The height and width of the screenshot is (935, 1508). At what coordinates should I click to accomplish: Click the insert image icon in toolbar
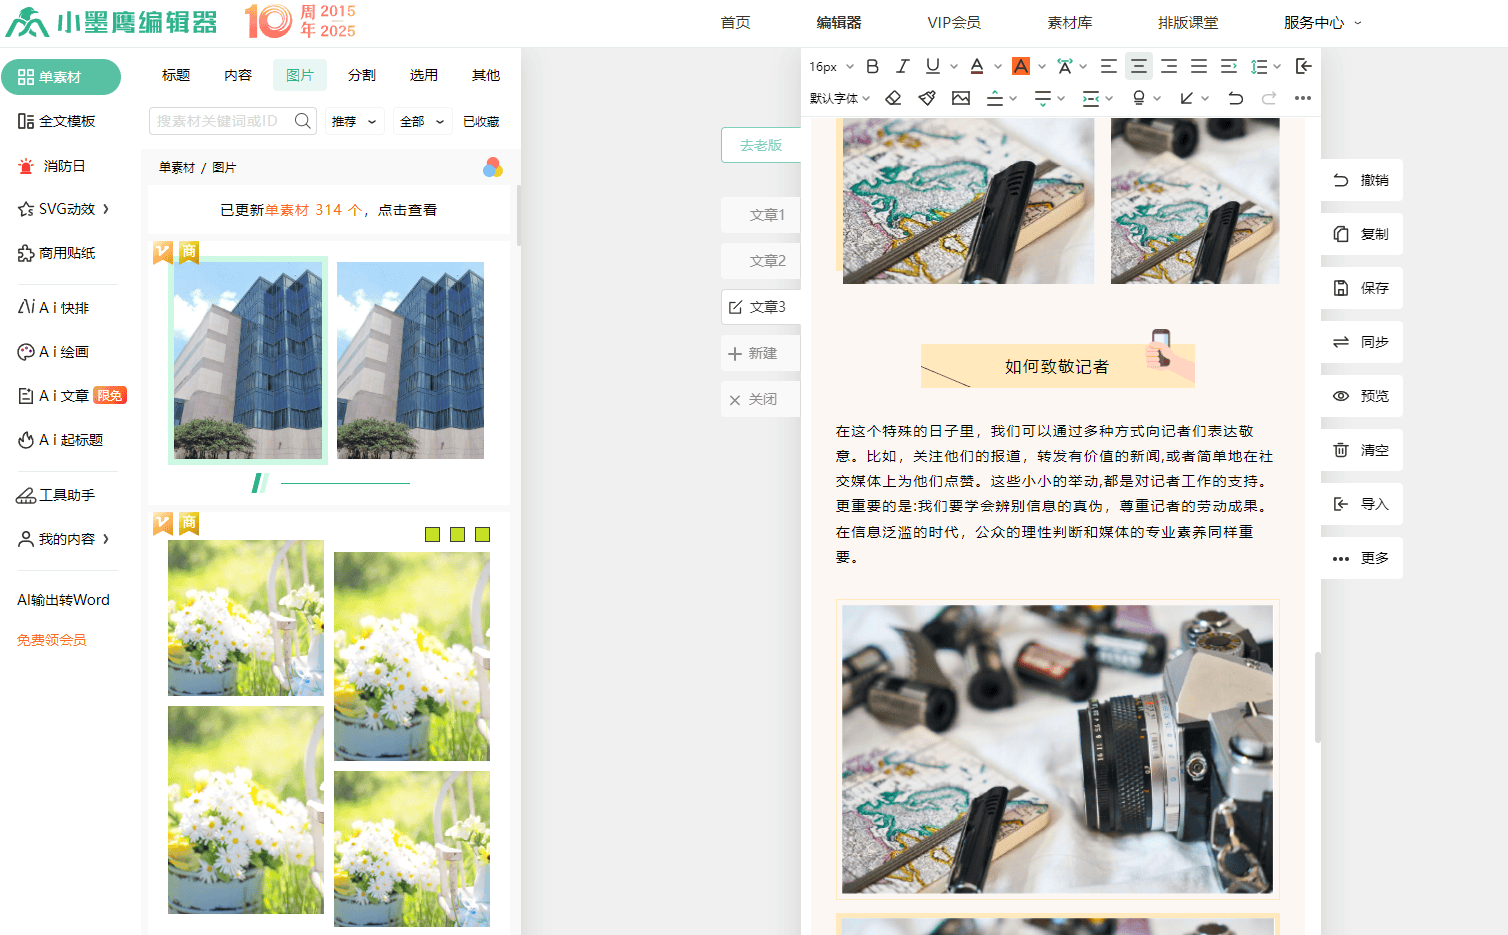click(x=961, y=98)
